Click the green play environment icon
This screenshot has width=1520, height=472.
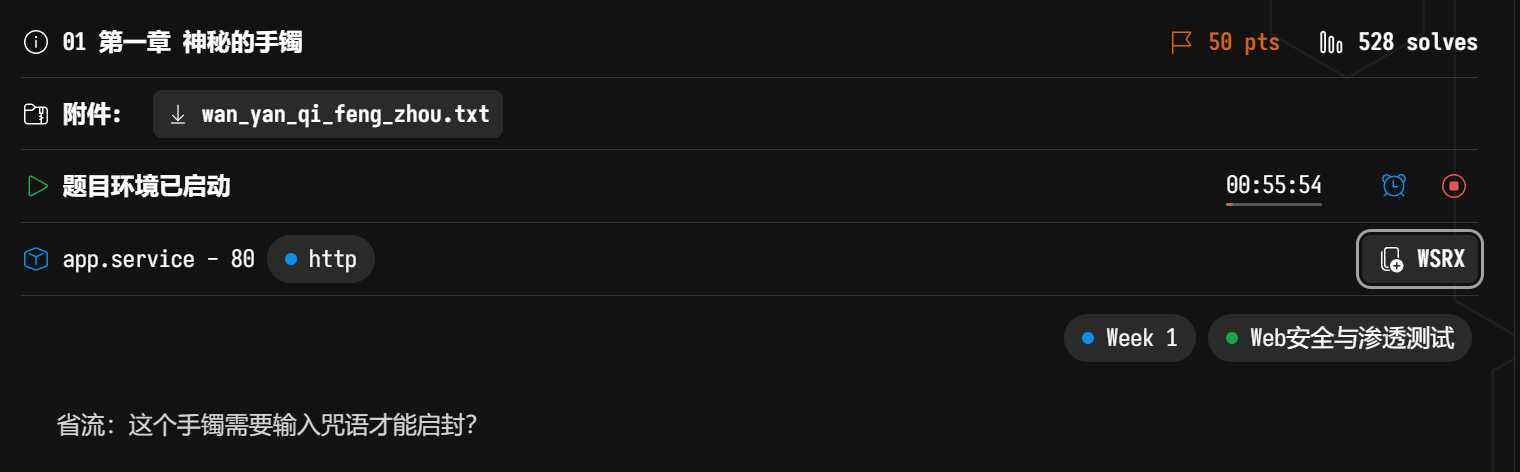(37, 186)
